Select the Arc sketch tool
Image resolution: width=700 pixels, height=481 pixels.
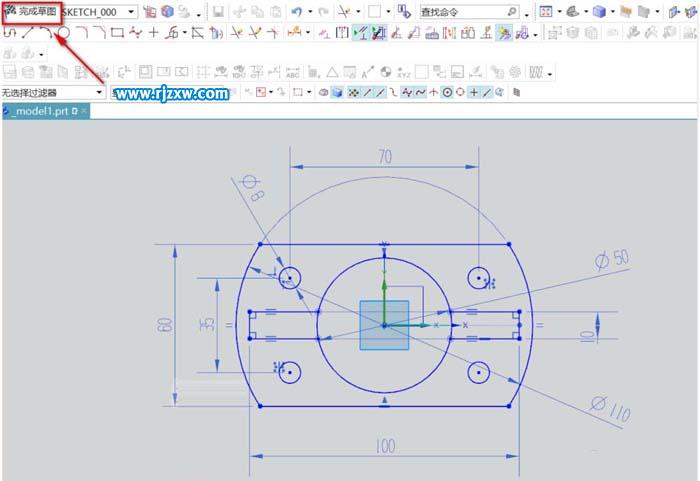46,32
